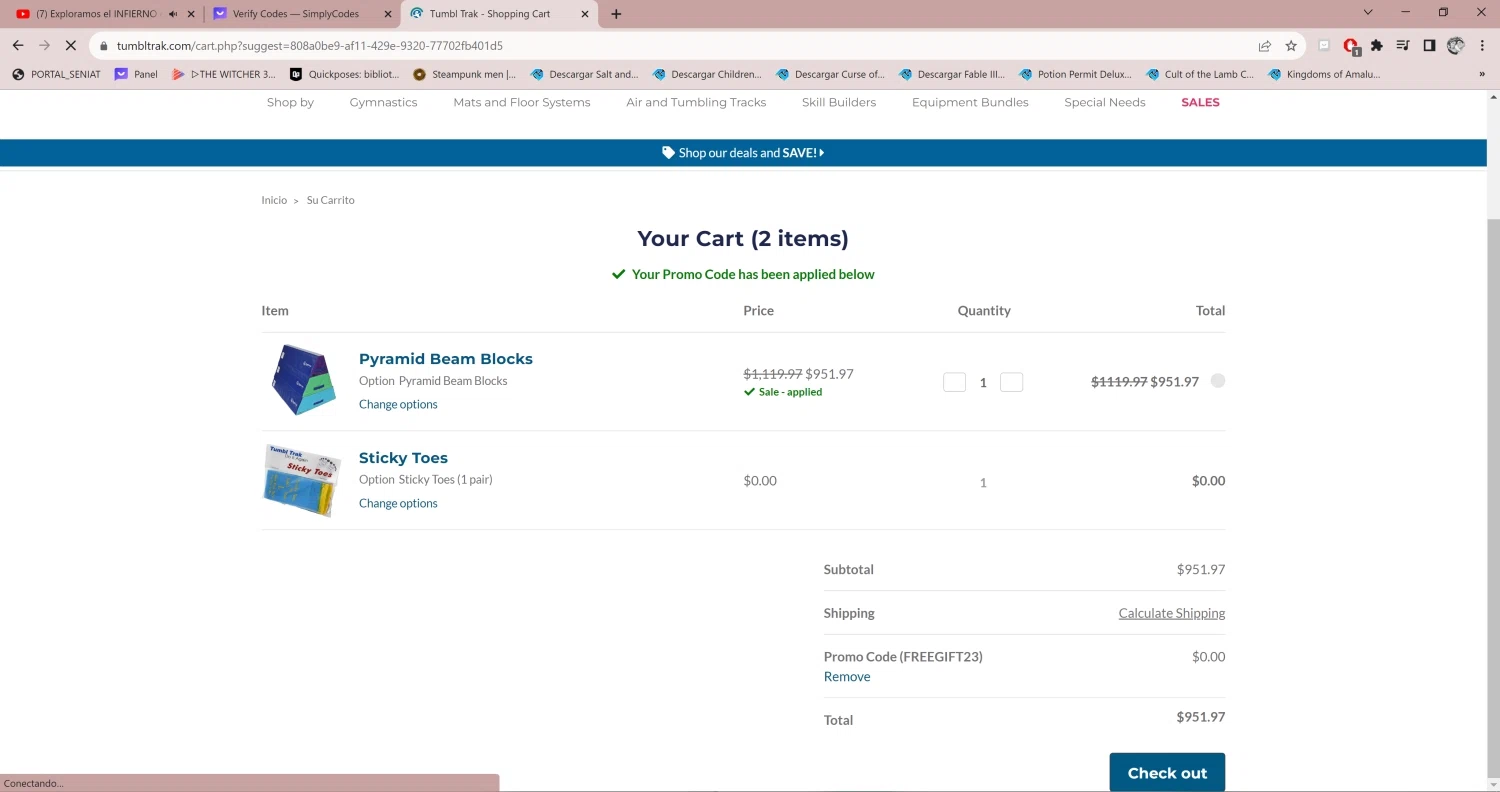This screenshot has width=1500, height=792.
Task: Open the media controls music-list icon
Action: tap(1403, 45)
